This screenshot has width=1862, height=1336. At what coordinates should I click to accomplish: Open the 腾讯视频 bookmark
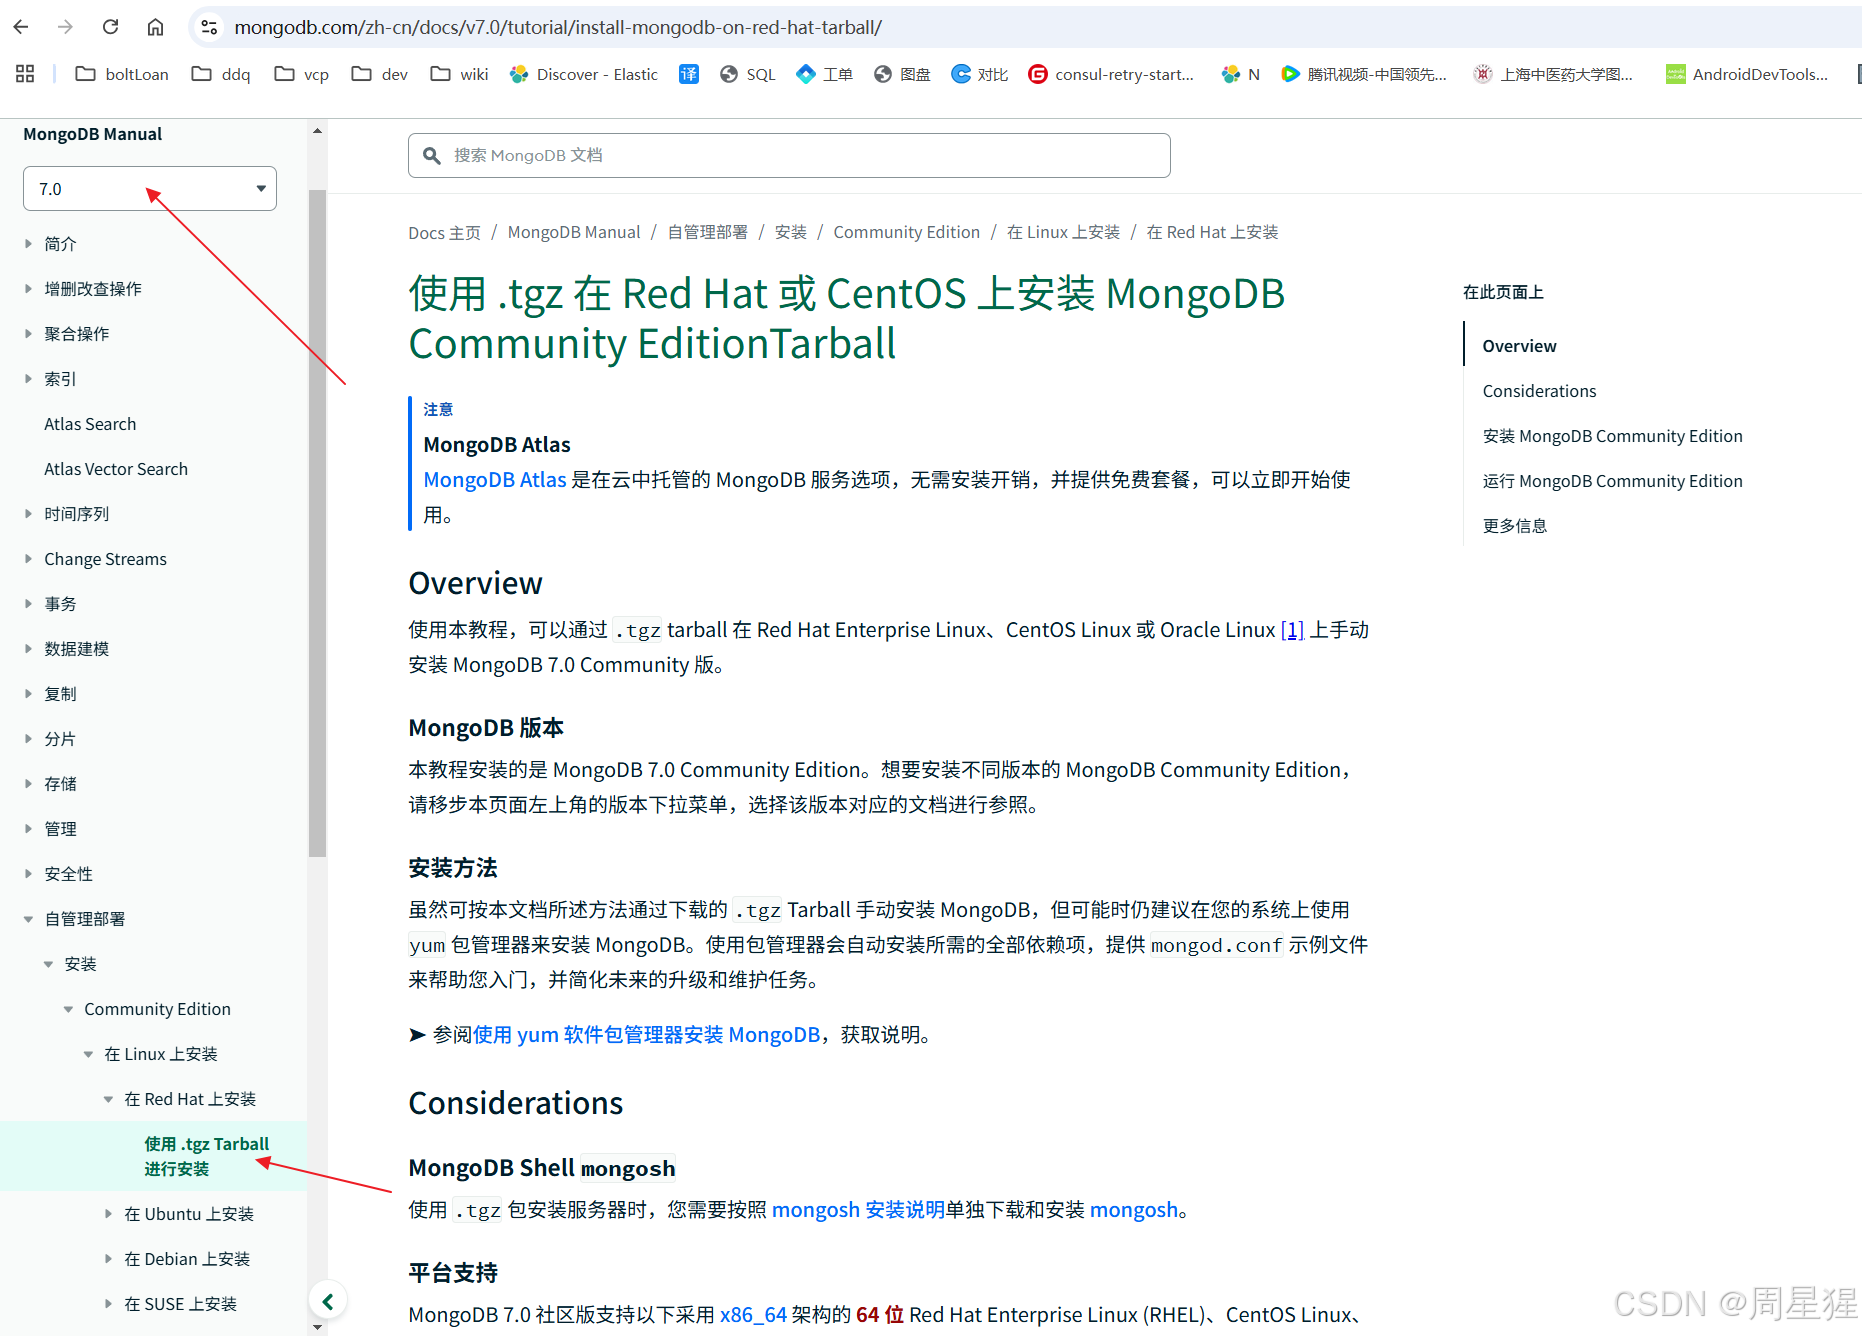pos(1364,74)
